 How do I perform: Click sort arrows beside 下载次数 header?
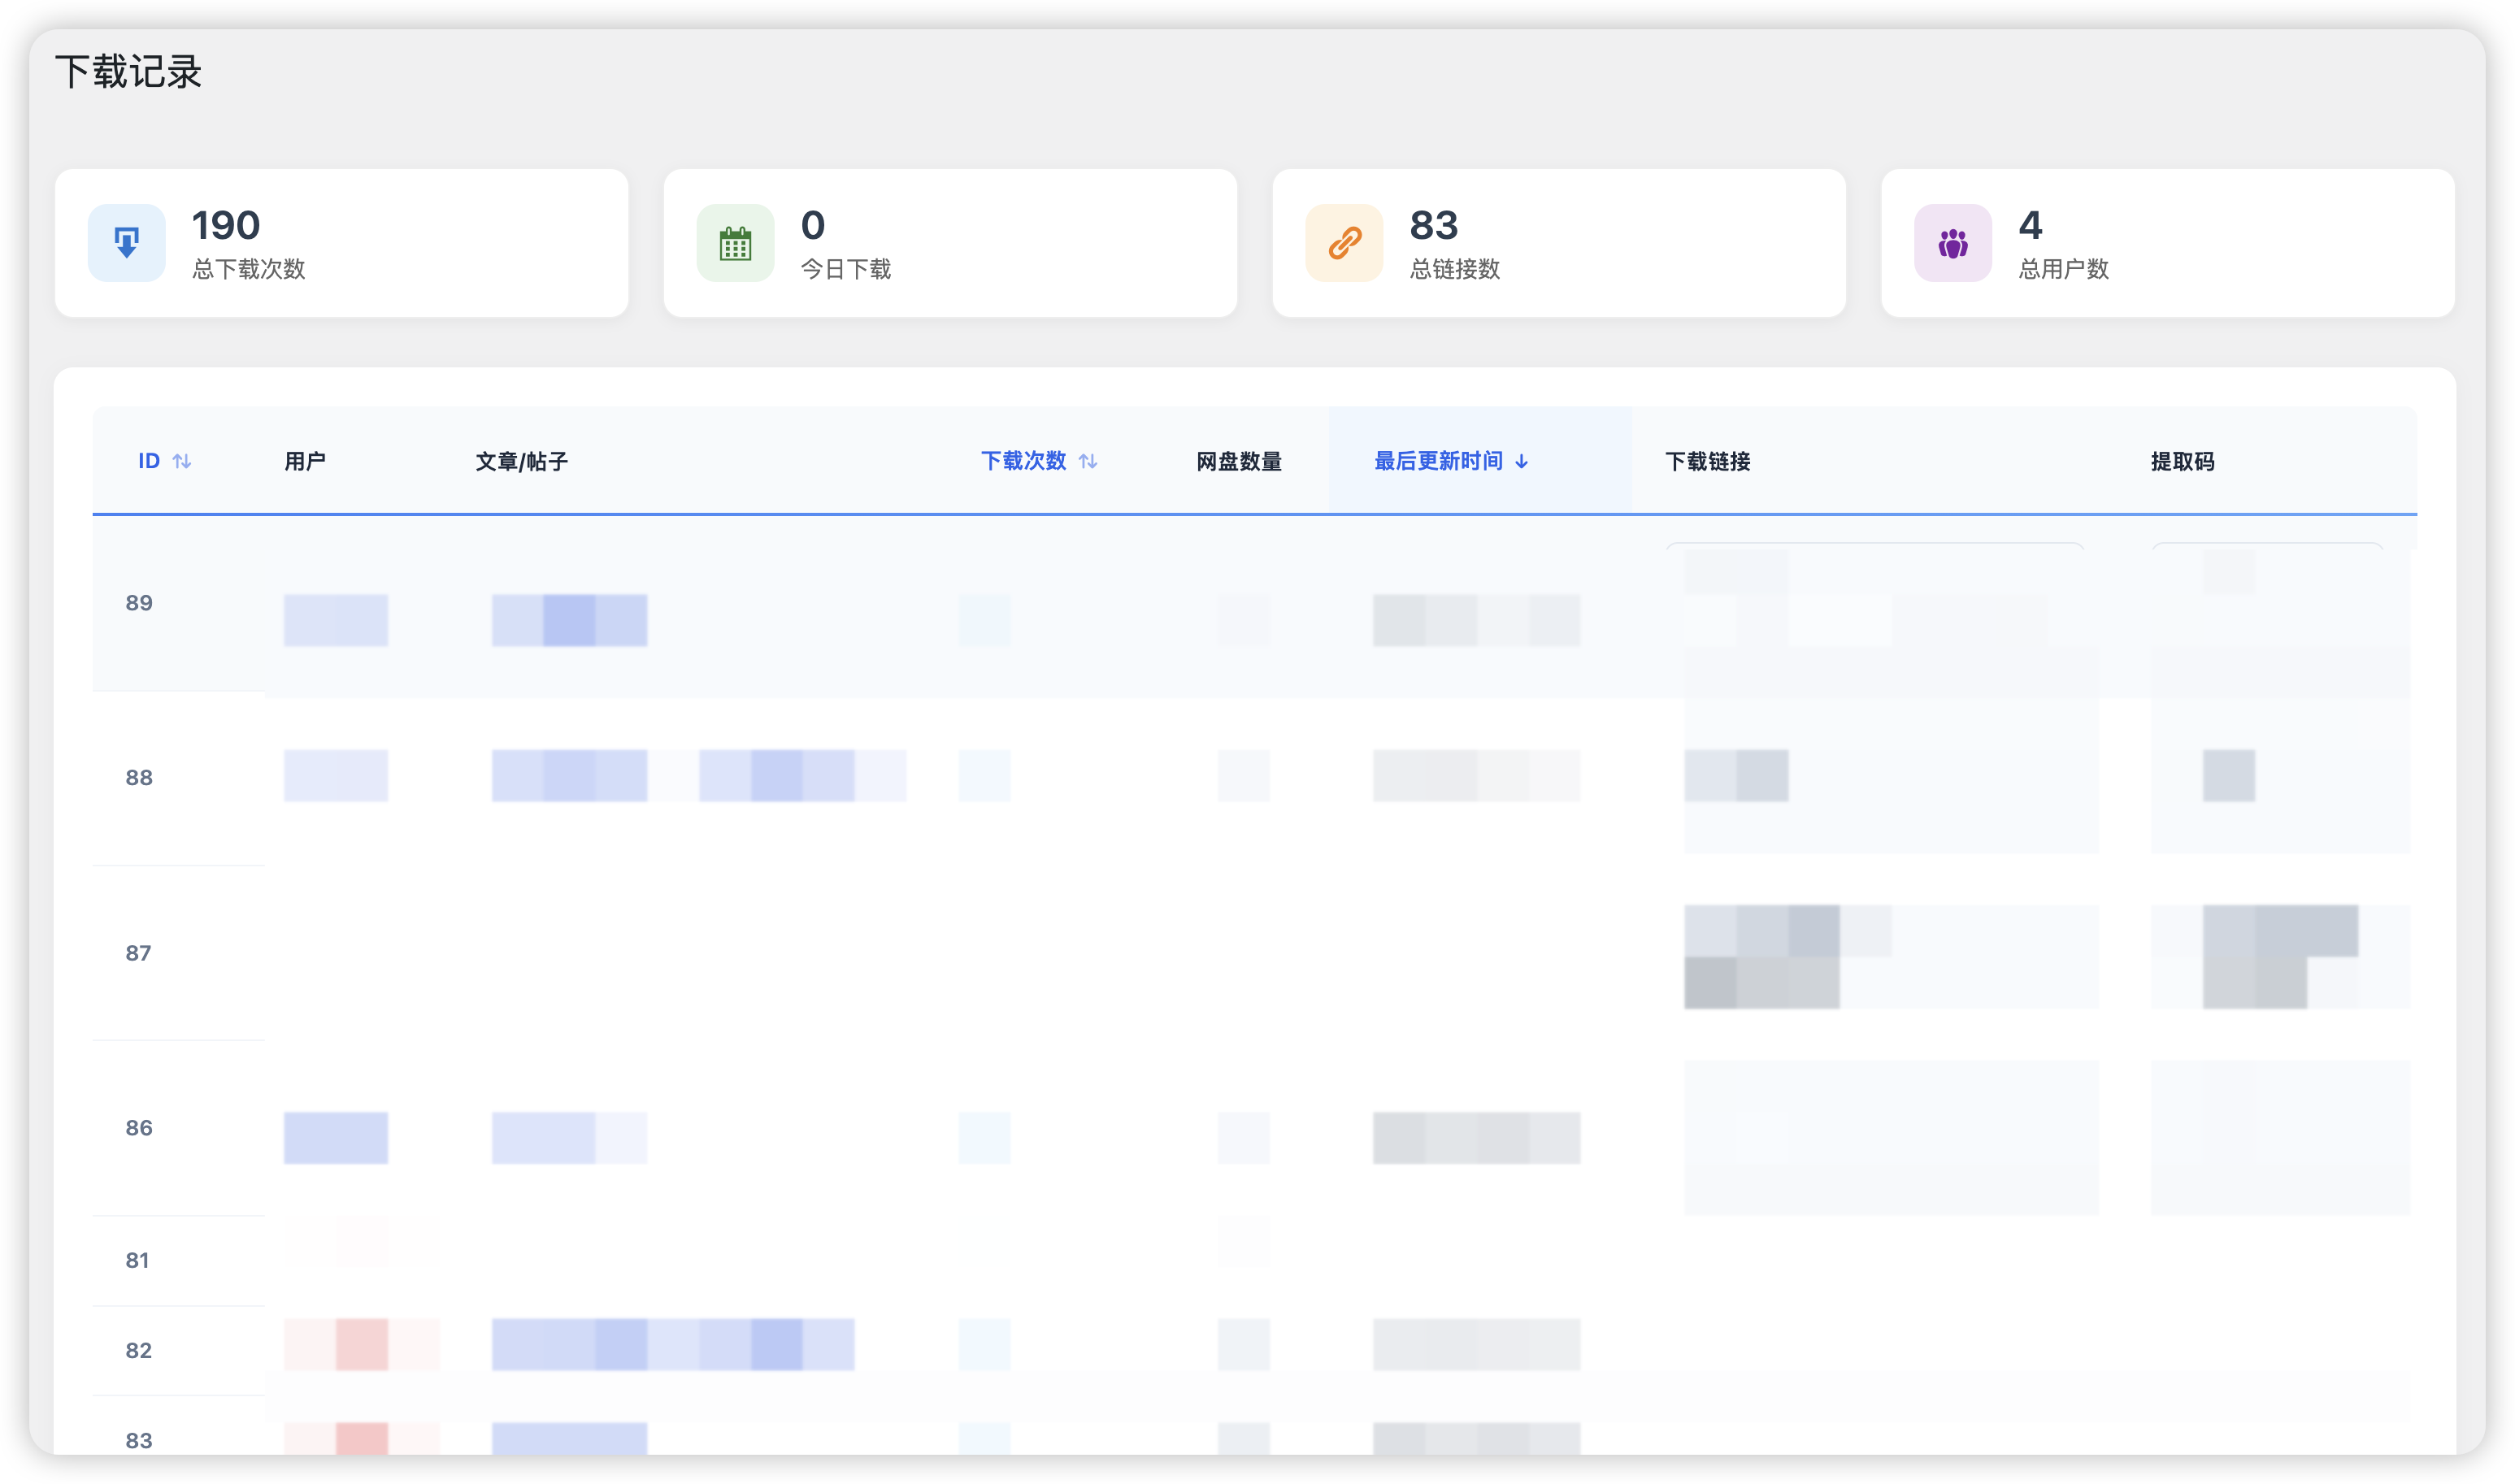click(1088, 461)
